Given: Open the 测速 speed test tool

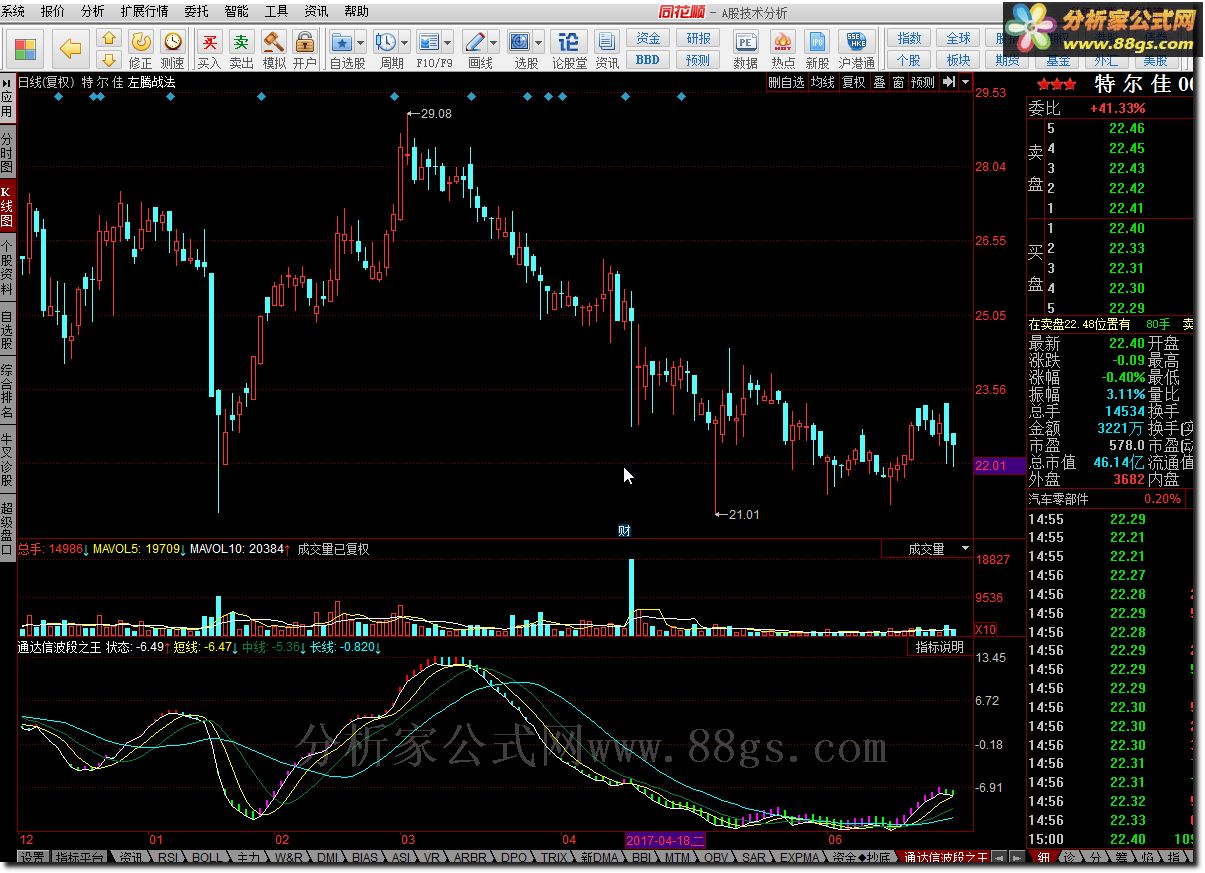Looking at the screenshot, I should 173,48.
